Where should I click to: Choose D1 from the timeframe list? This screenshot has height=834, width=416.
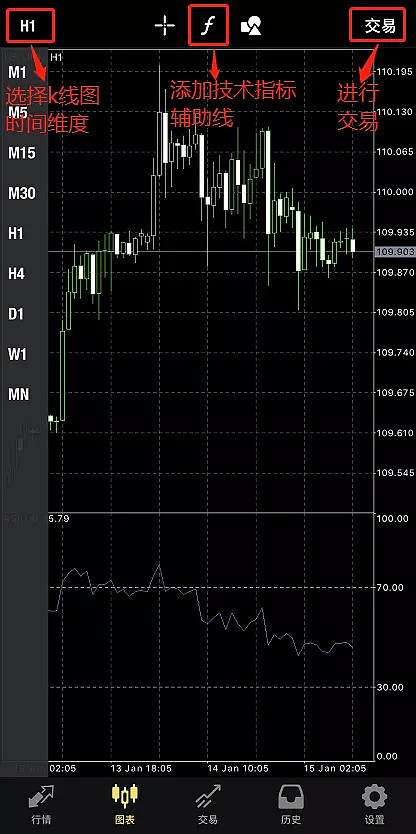(16, 314)
